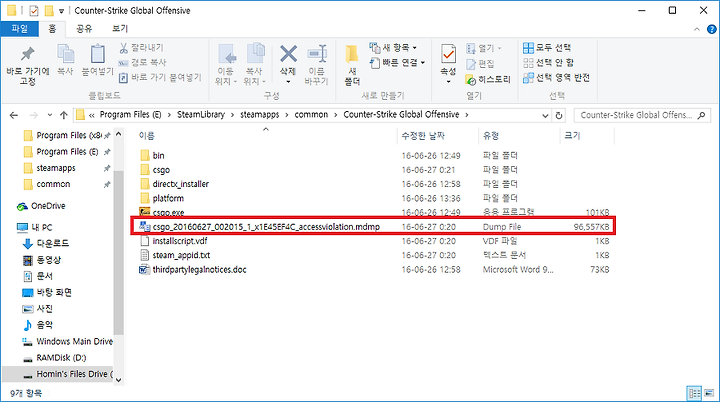The height and width of the screenshot is (402, 720).
Task: Click steamapps in the address path
Action: 259,115
